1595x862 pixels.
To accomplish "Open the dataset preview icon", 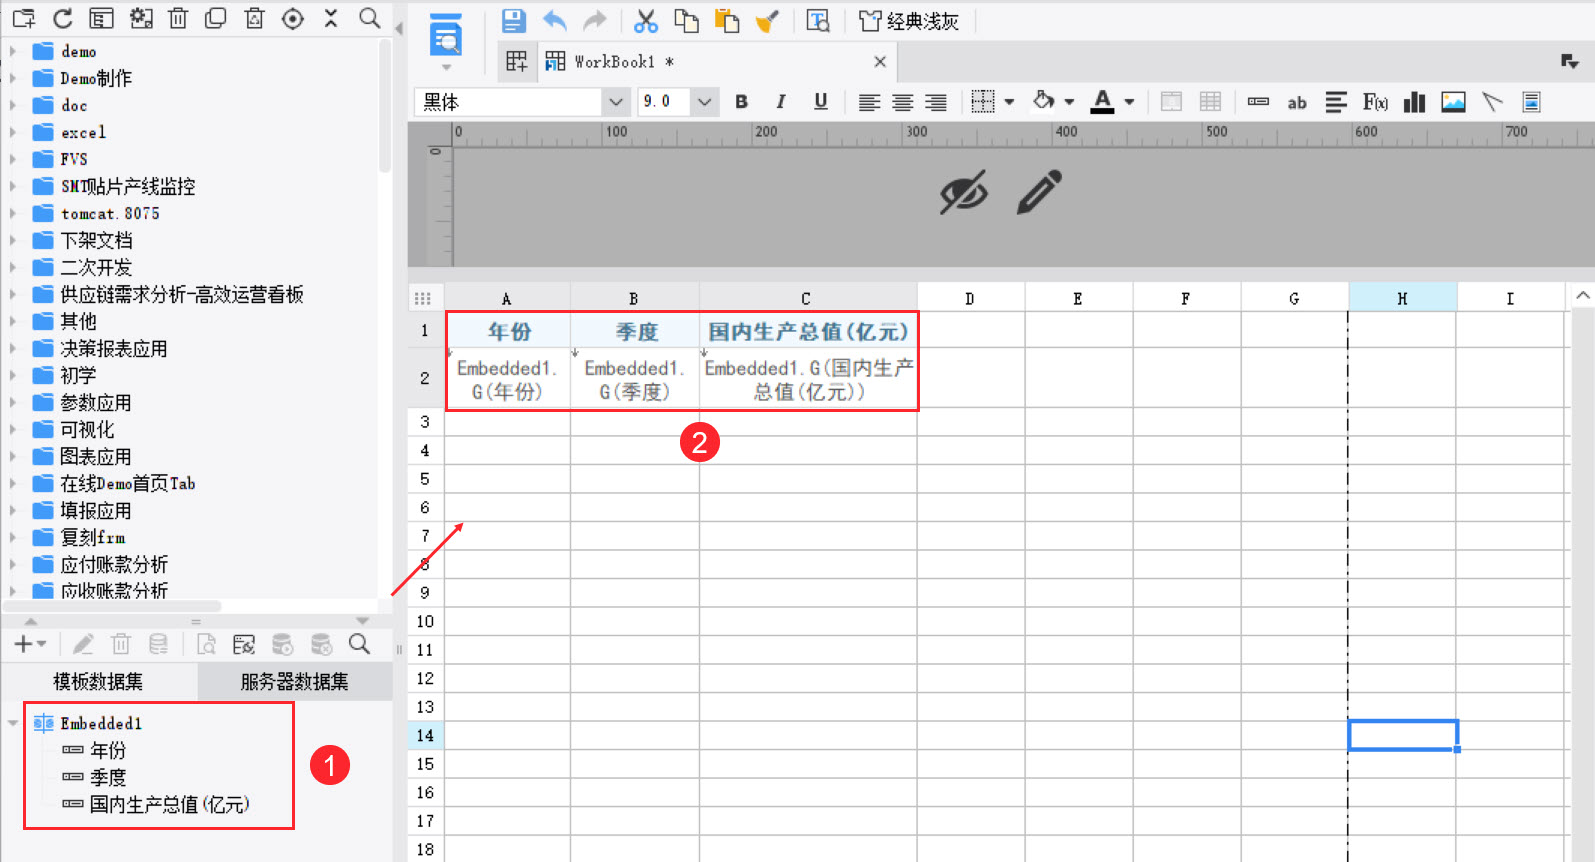I will point(206,644).
